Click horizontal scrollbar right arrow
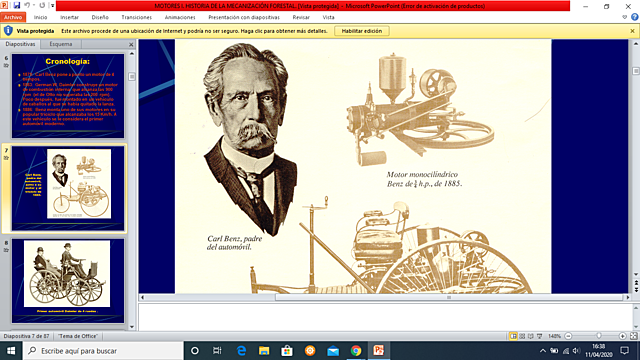This screenshot has width=640, height=360. click(x=628, y=298)
